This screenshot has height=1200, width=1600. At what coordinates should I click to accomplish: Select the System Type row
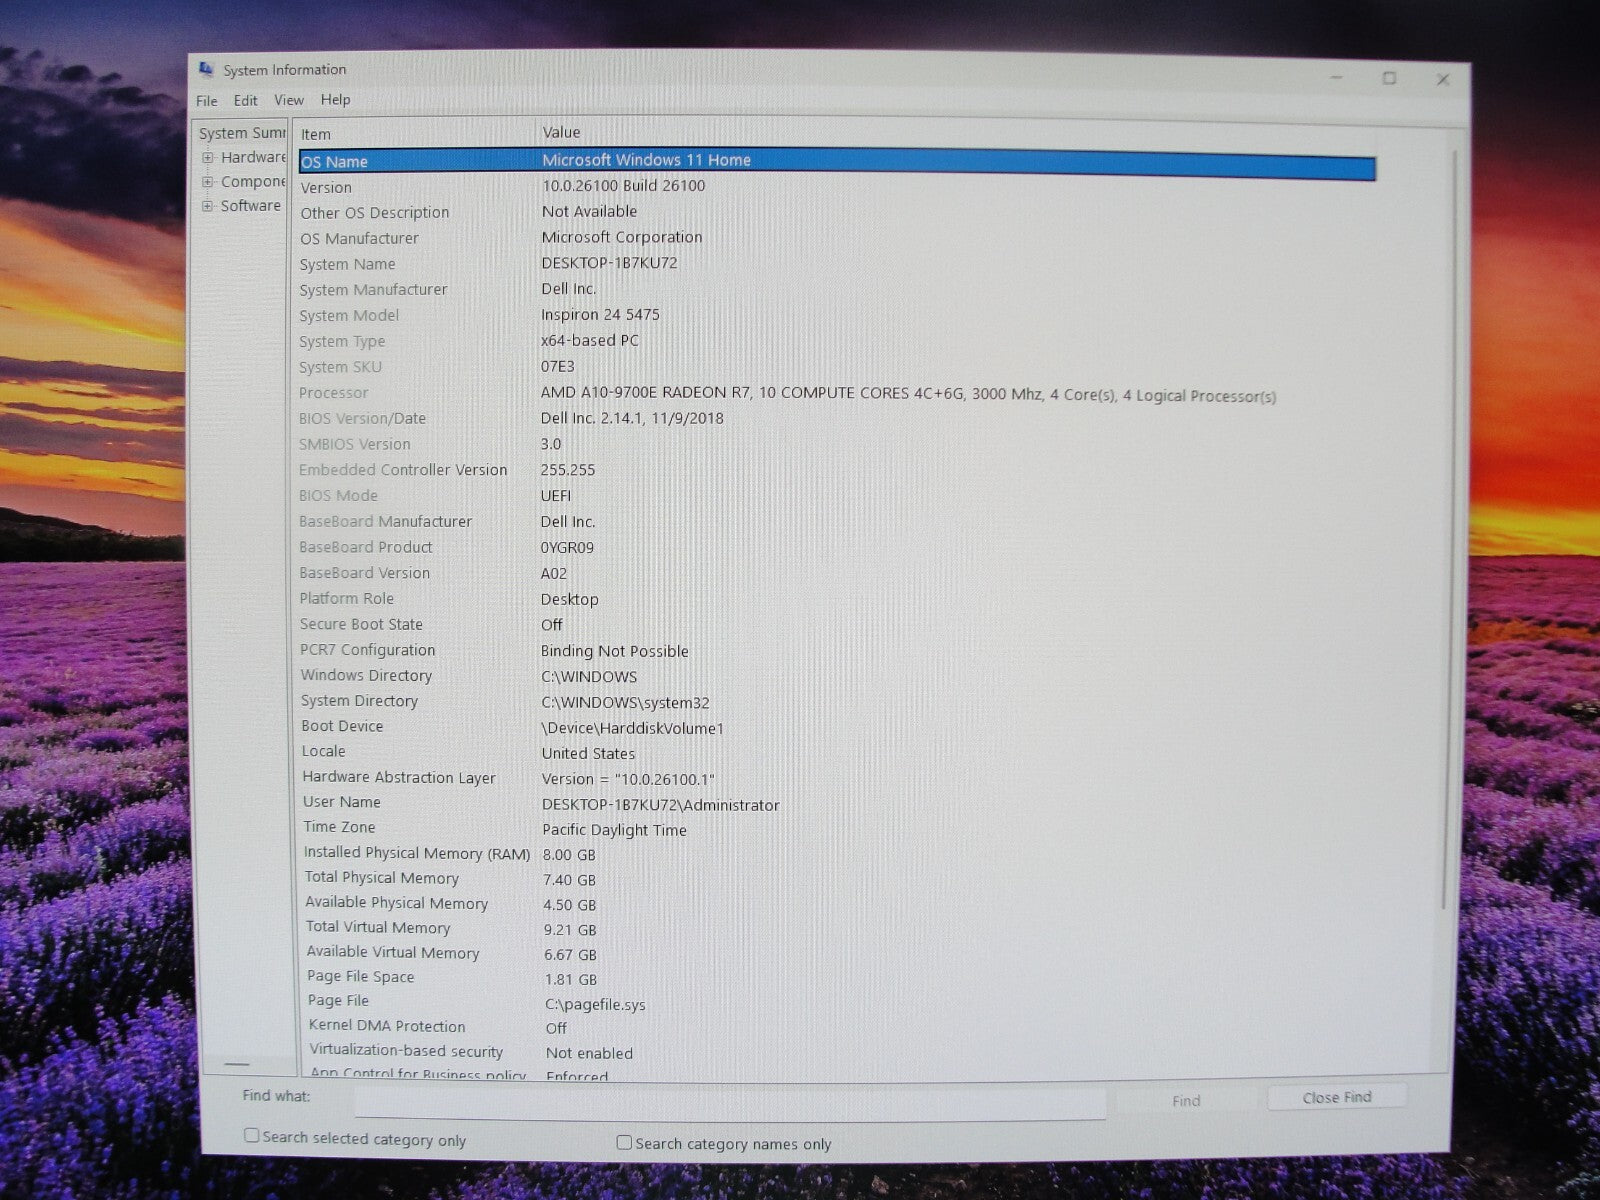tap(837, 341)
